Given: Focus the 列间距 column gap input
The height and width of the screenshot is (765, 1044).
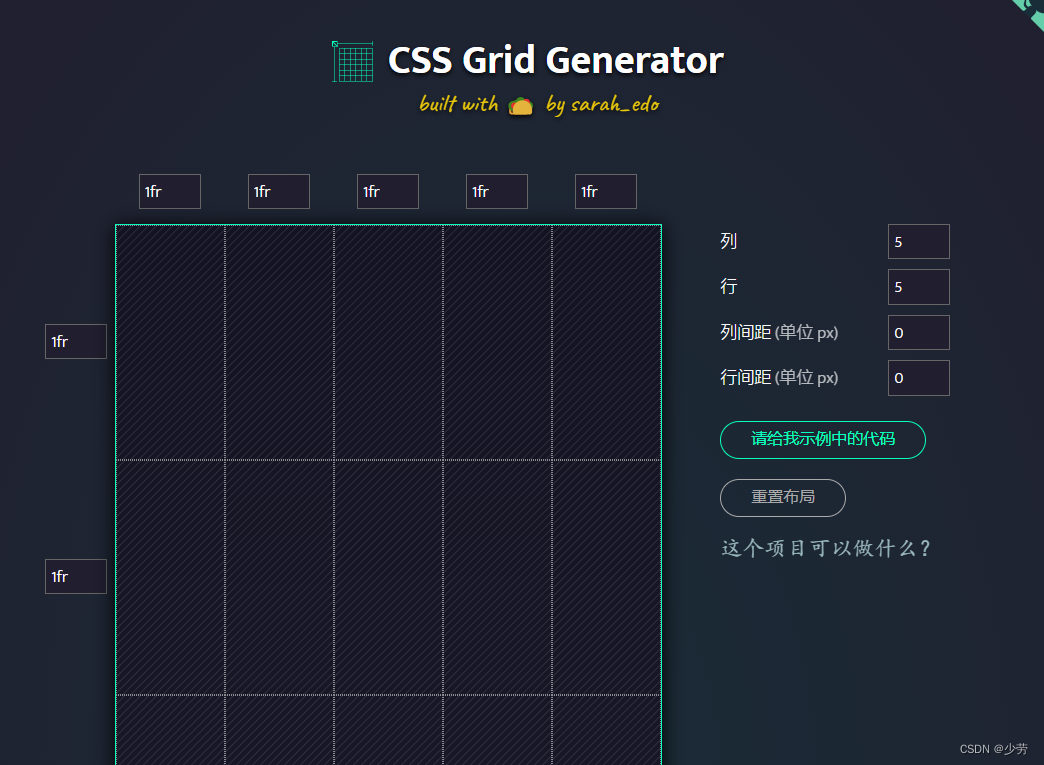Looking at the screenshot, I should click(x=919, y=333).
